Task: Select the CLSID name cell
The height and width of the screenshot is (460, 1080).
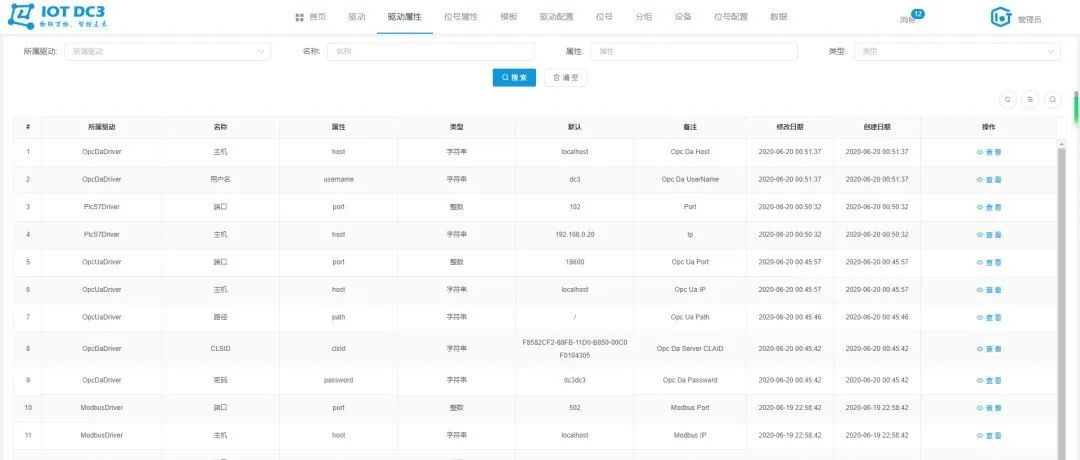Action: (x=220, y=348)
